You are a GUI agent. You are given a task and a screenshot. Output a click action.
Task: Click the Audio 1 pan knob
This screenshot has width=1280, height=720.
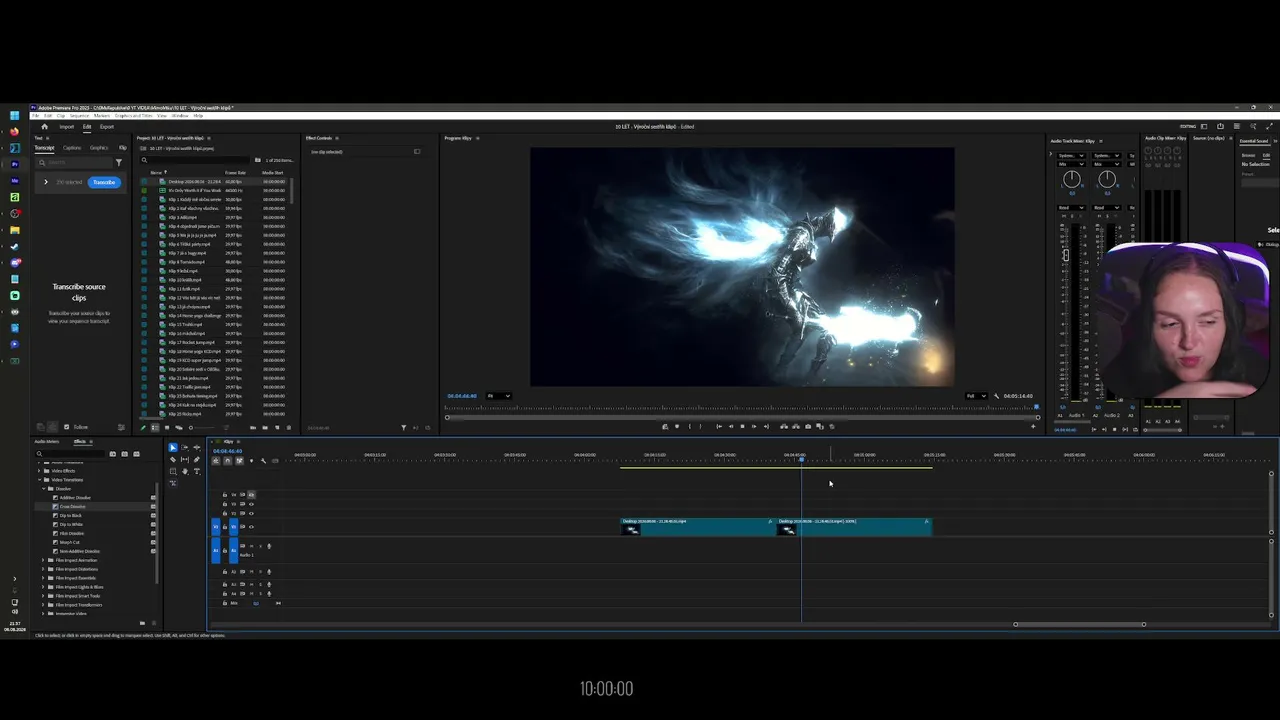[x=1071, y=180]
